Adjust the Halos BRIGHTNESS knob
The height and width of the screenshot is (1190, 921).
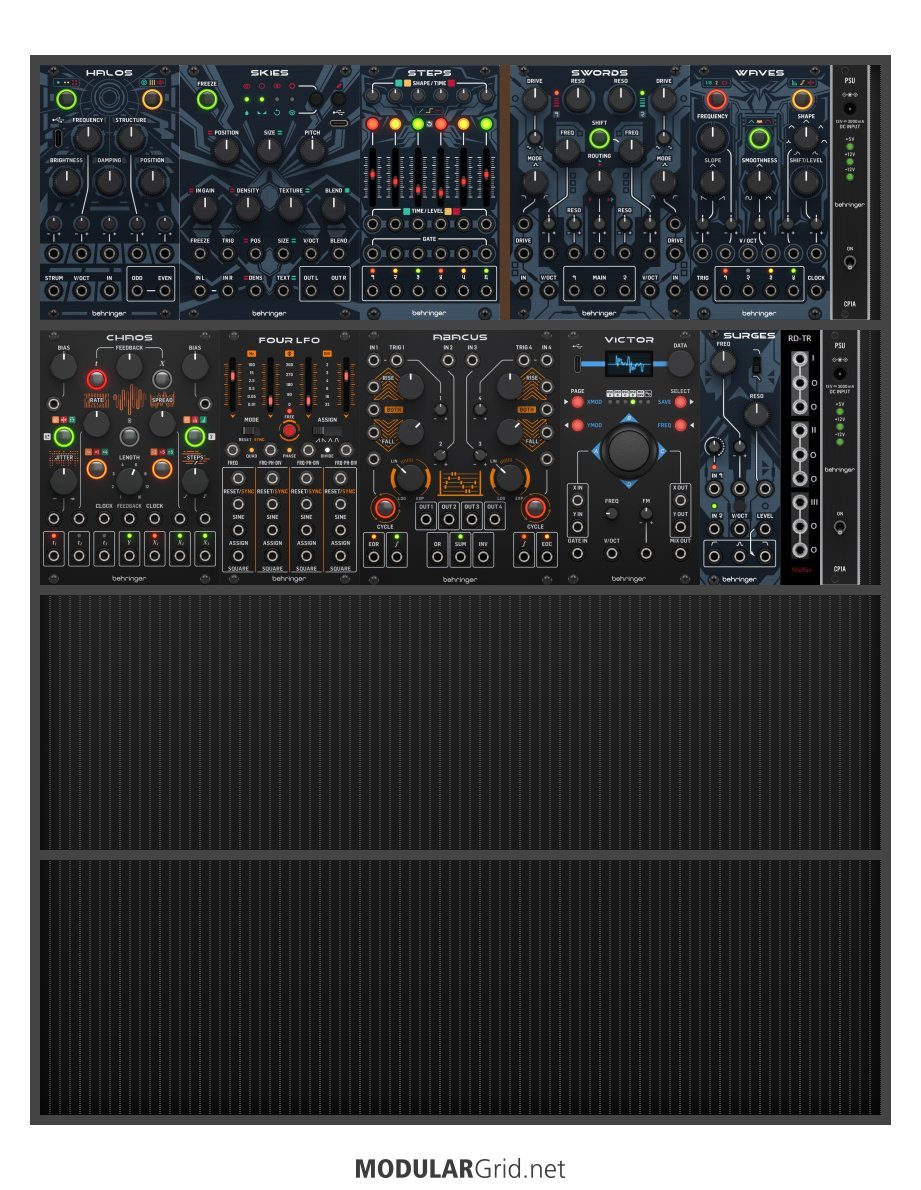66,181
